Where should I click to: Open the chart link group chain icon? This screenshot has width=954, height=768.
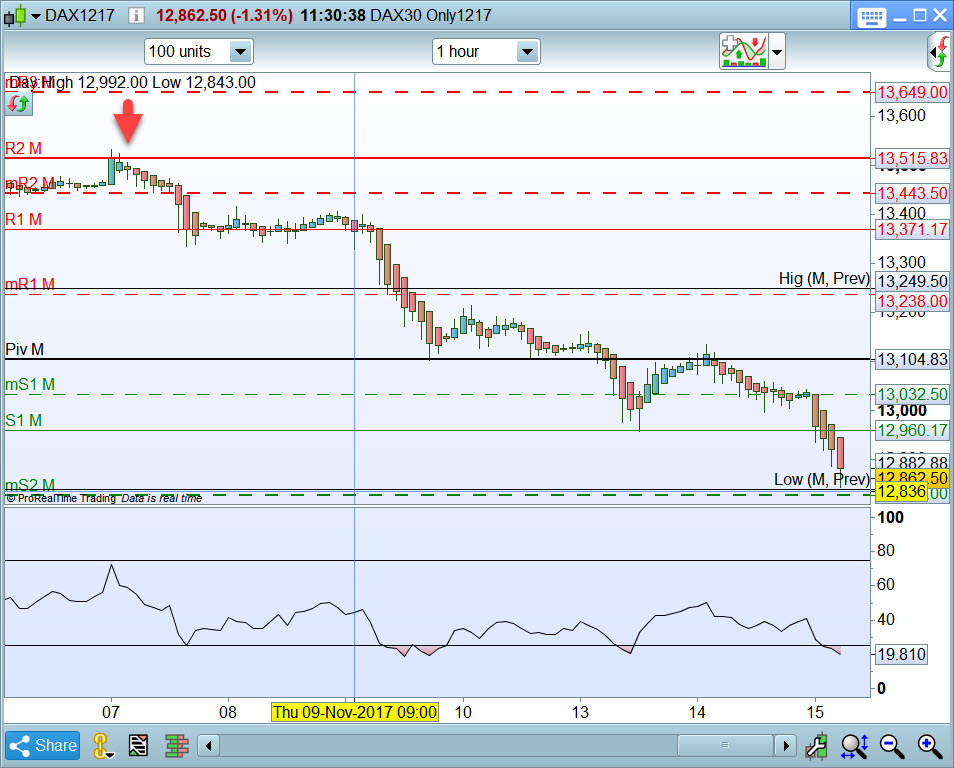pyautogui.click(x=102, y=745)
